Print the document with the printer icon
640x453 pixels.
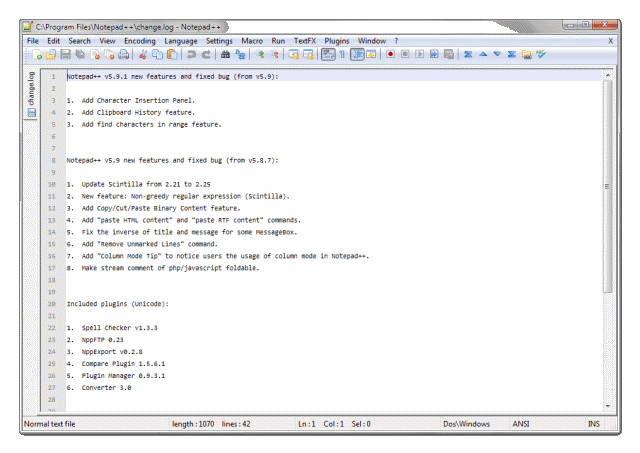[124, 54]
